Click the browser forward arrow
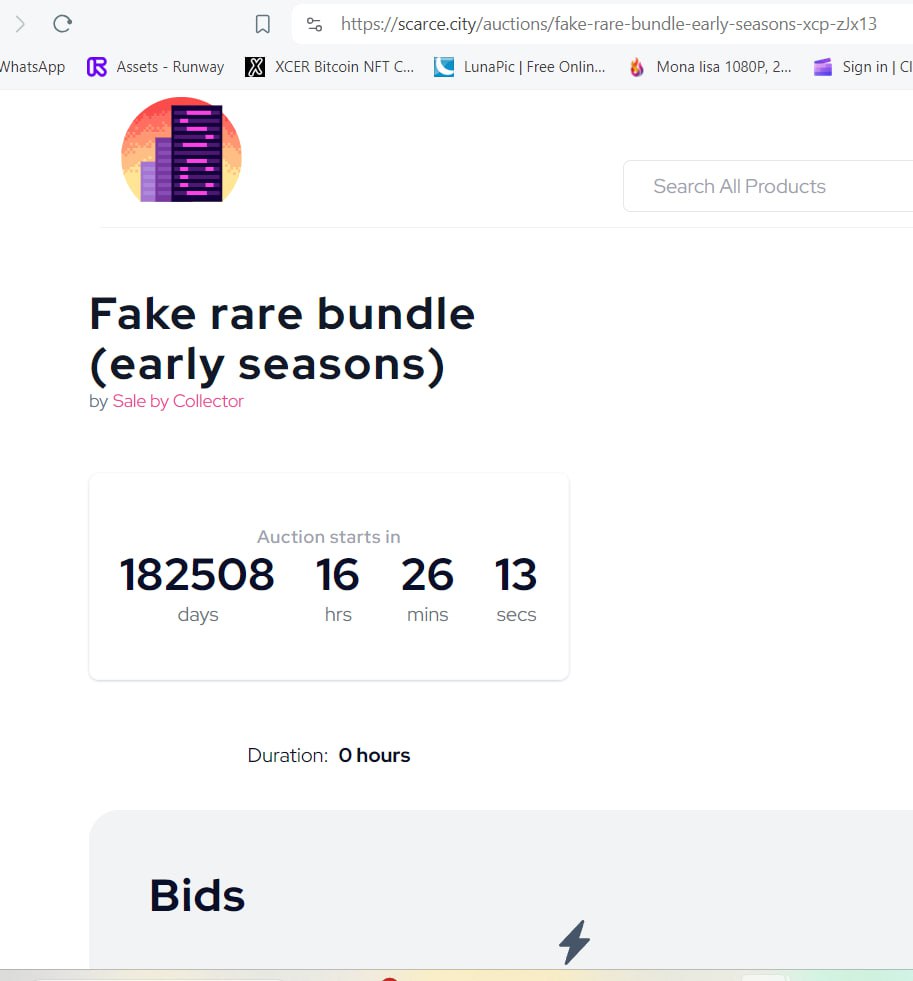The height and width of the screenshot is (981, 913). click(20, 24)
